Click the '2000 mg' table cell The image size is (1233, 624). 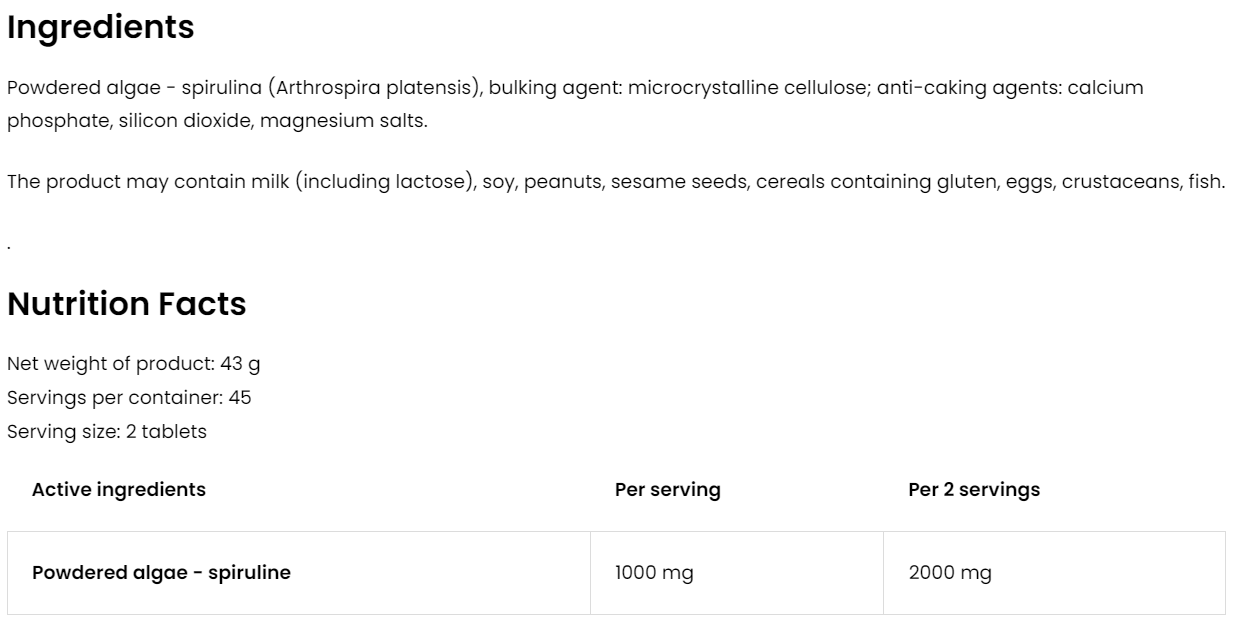[x=950, y=573]
